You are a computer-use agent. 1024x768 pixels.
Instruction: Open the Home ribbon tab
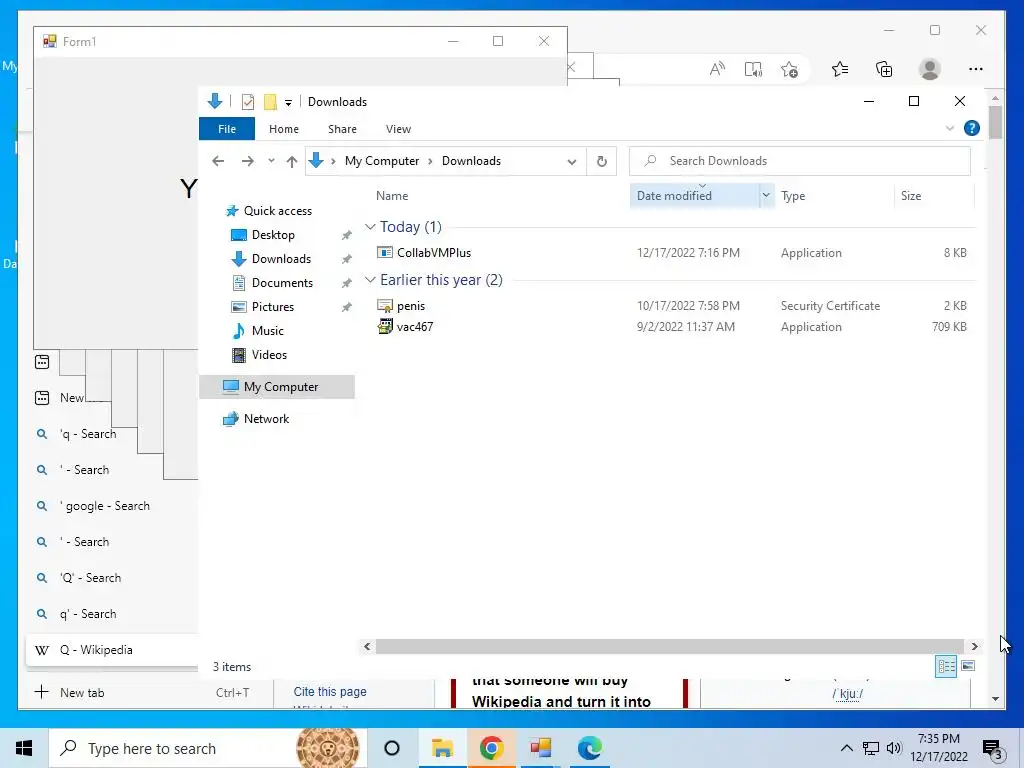[x=283, y=129]
